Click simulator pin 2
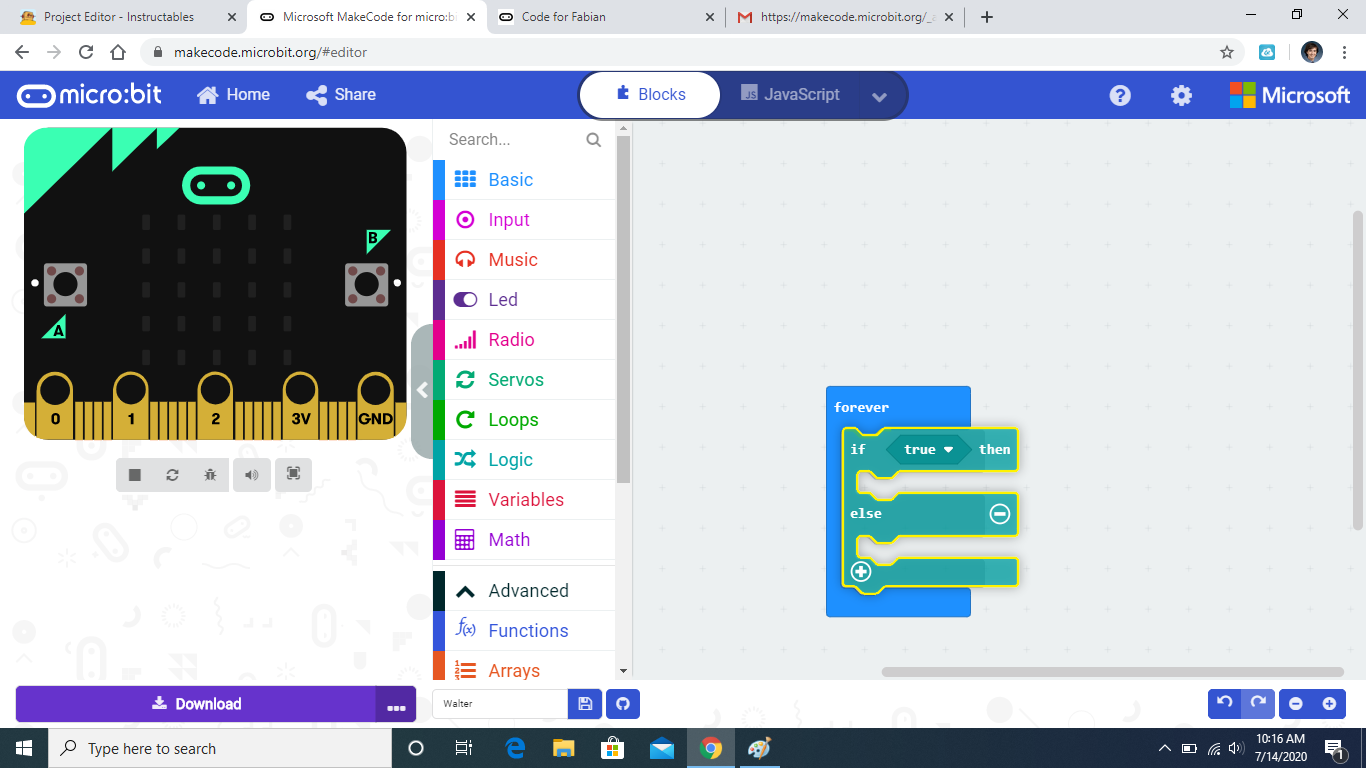 click(216, 404)
